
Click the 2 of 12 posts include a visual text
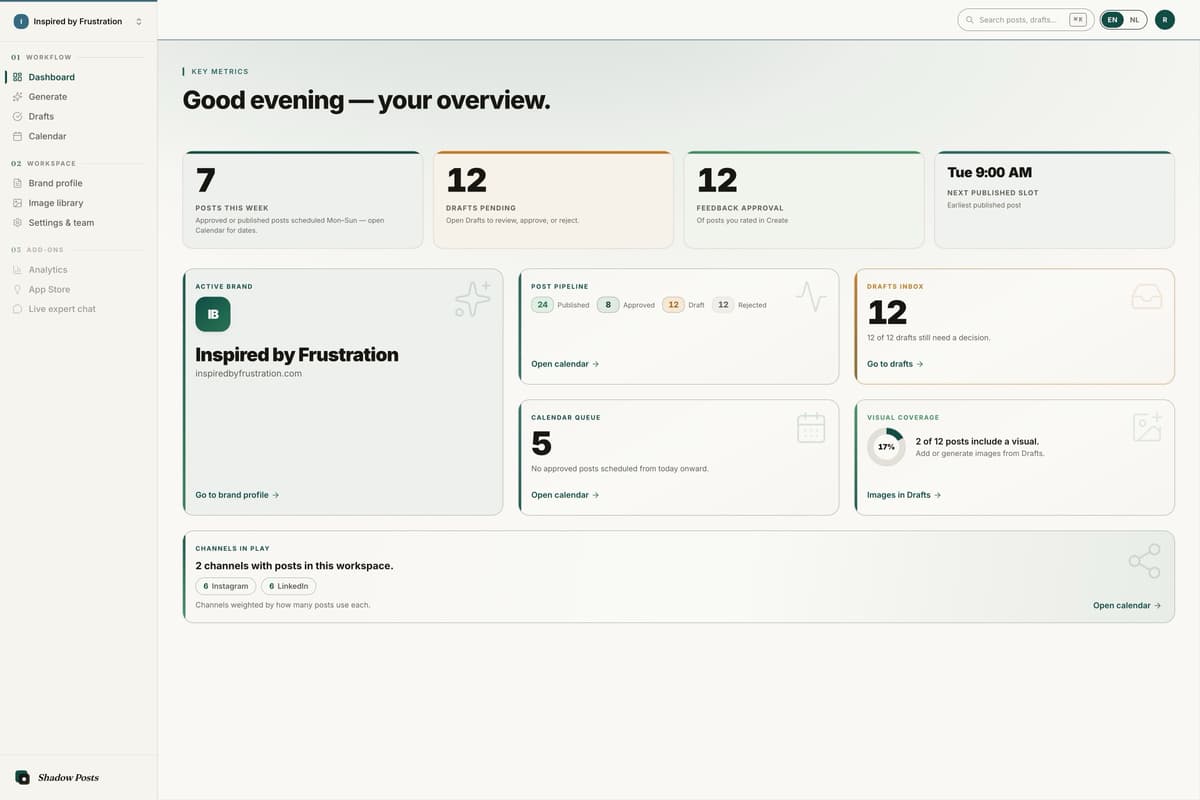pyautogui.click(x=977, y=441)
